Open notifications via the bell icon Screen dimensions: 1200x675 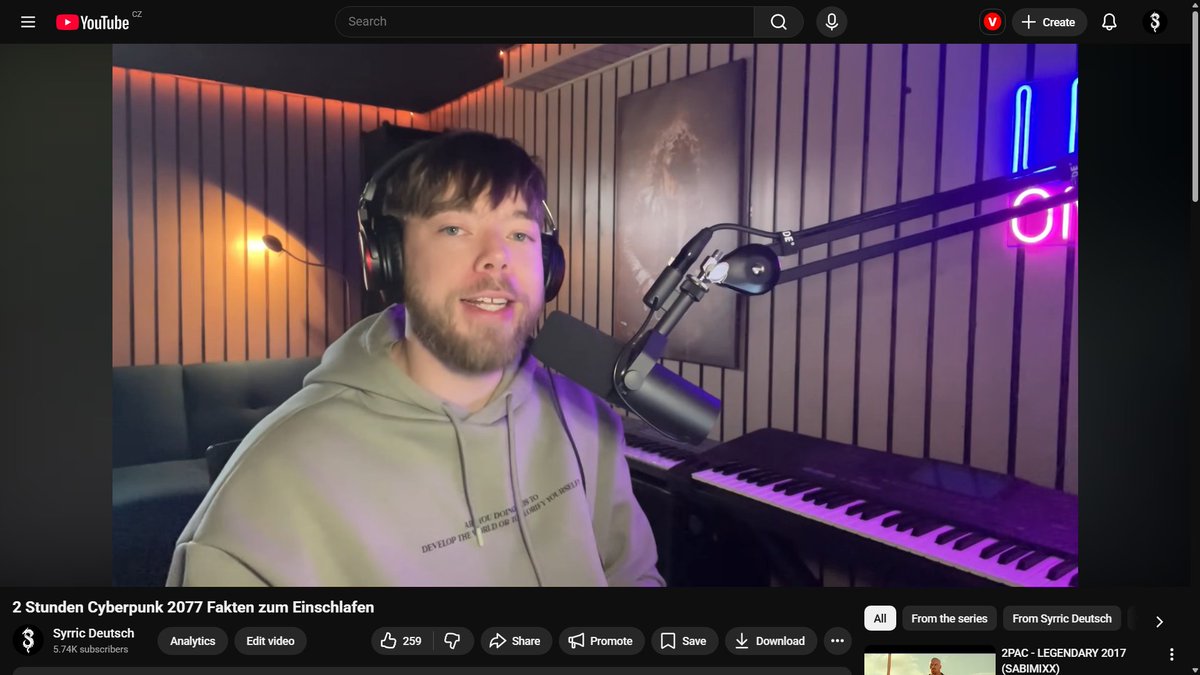1109,21
